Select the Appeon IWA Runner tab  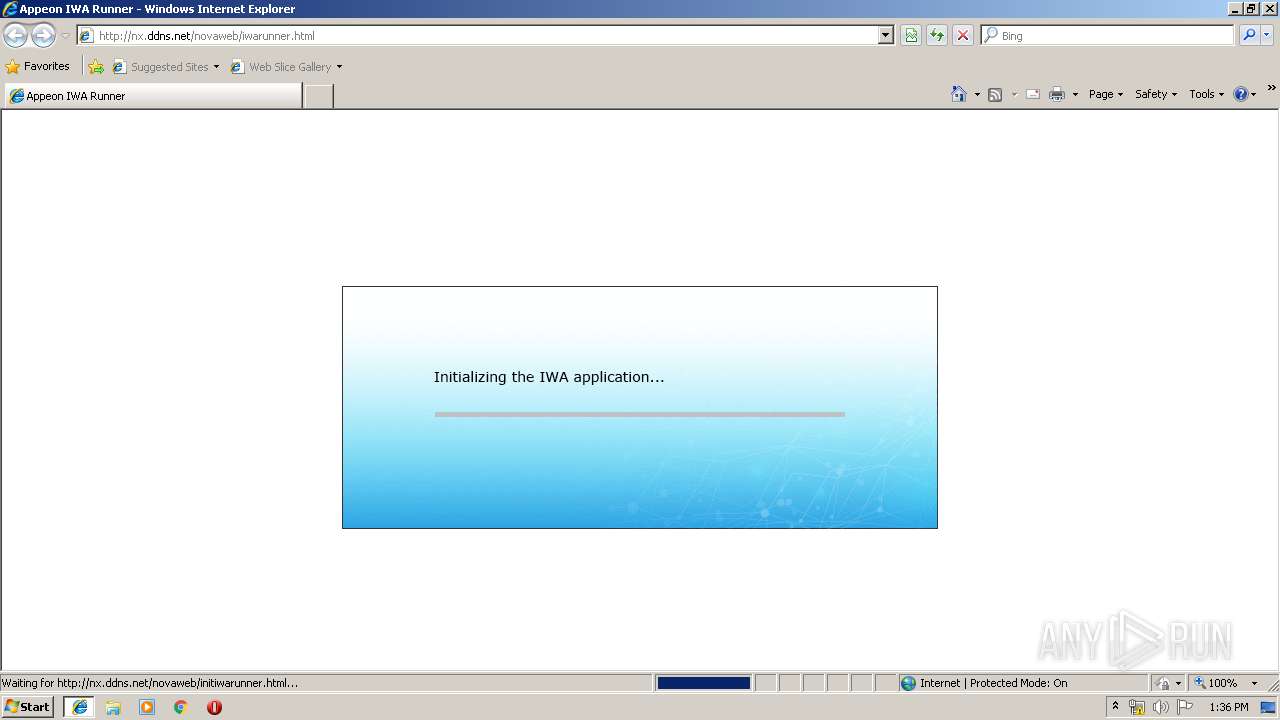click(153, 96)
